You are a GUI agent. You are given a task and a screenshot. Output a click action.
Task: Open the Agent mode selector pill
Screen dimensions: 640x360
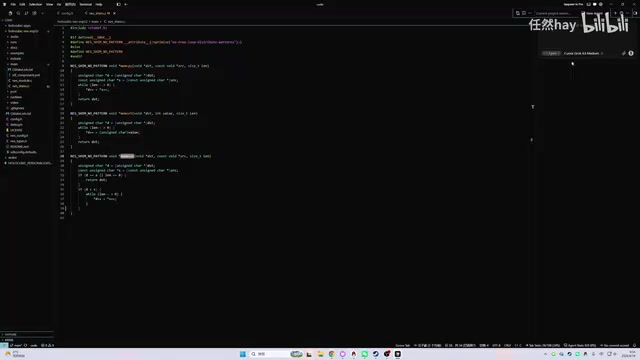tap(551, 53)
